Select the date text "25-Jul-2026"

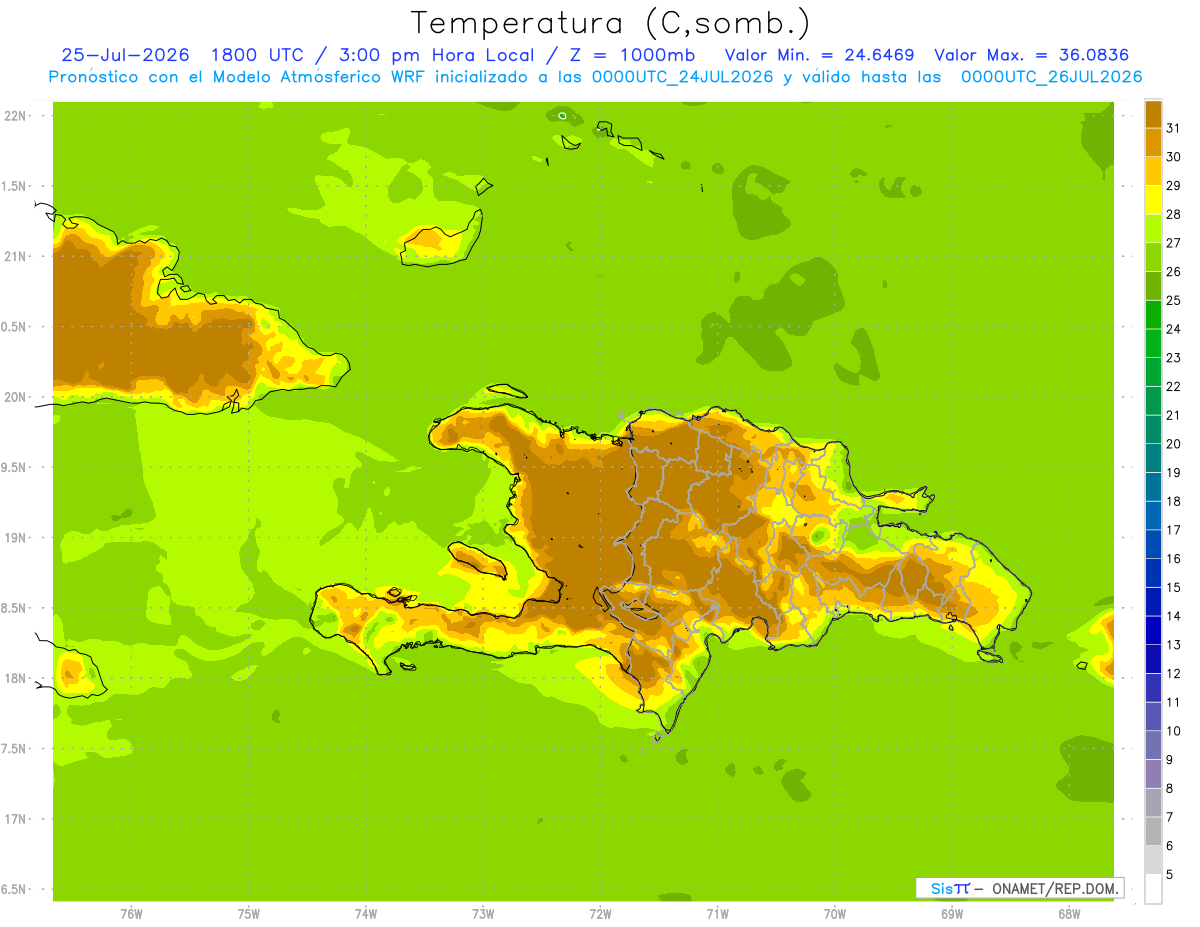(126, 55)
